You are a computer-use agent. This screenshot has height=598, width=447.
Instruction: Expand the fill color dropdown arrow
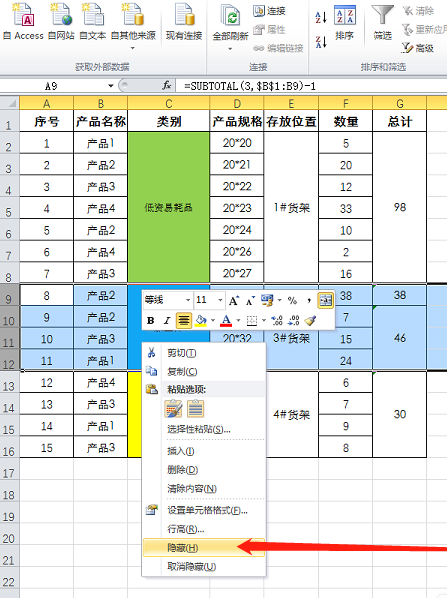click(x=213, y=320)
